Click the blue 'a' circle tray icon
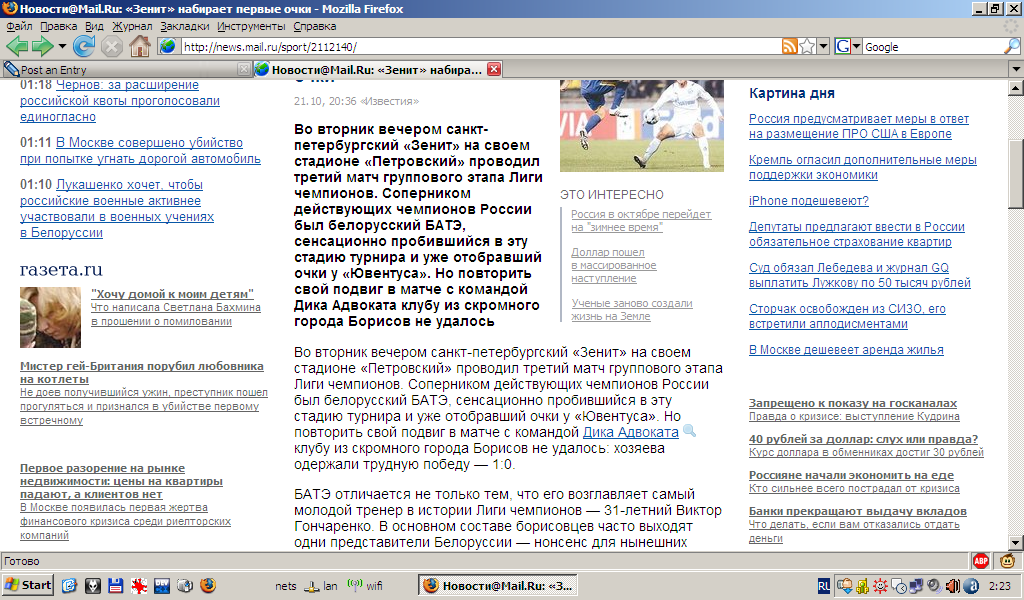 (x=970, y=586)
